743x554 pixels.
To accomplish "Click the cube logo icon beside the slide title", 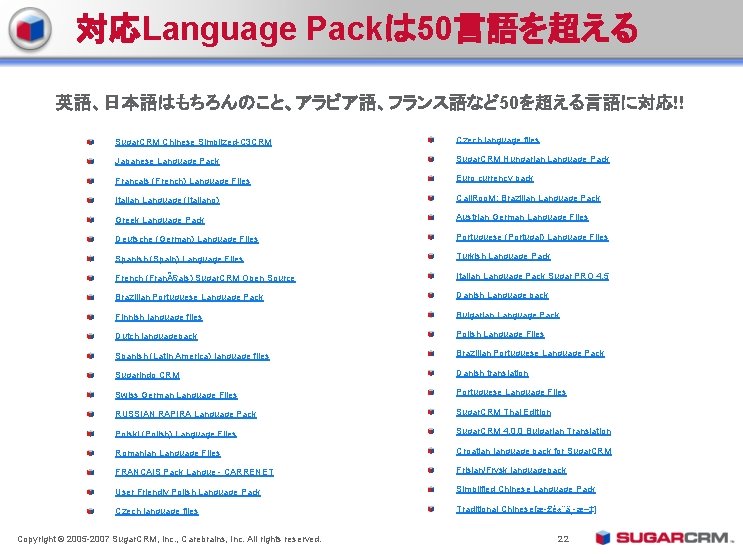I will [30, 29].
